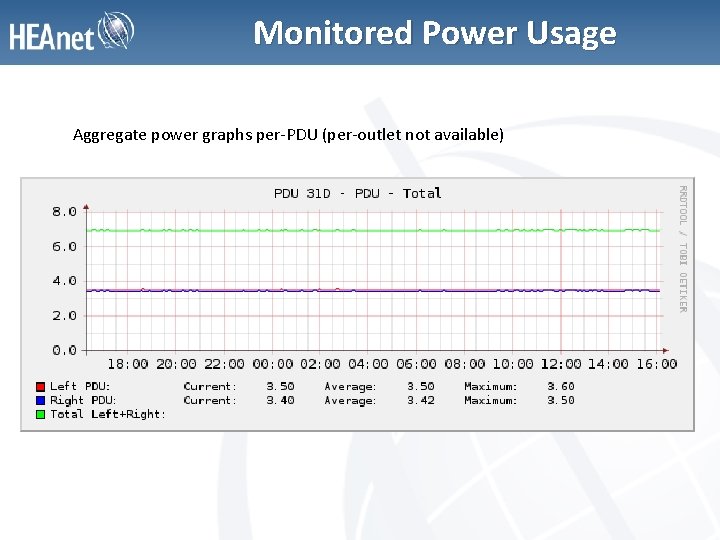Click the graph title 'PDU 31D - PDU - Total'

click(357, 193)
